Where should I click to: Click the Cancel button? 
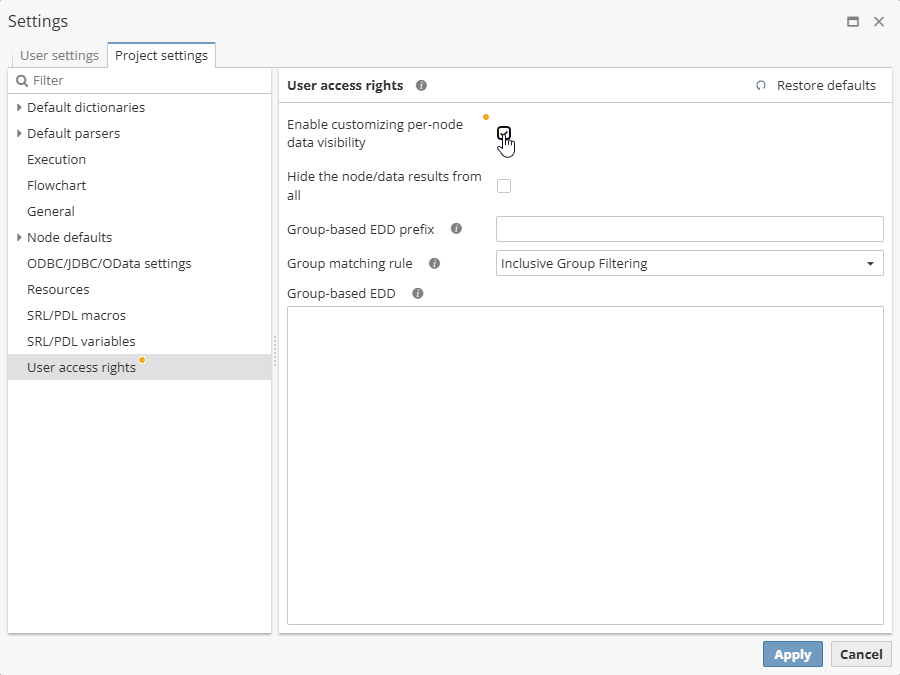[861, 654]
